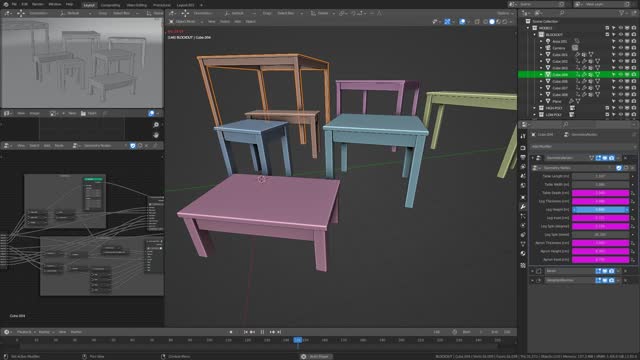Switch viewport to solid shading
The height and width of the screenshot is (360, 640).
point(492,22)
